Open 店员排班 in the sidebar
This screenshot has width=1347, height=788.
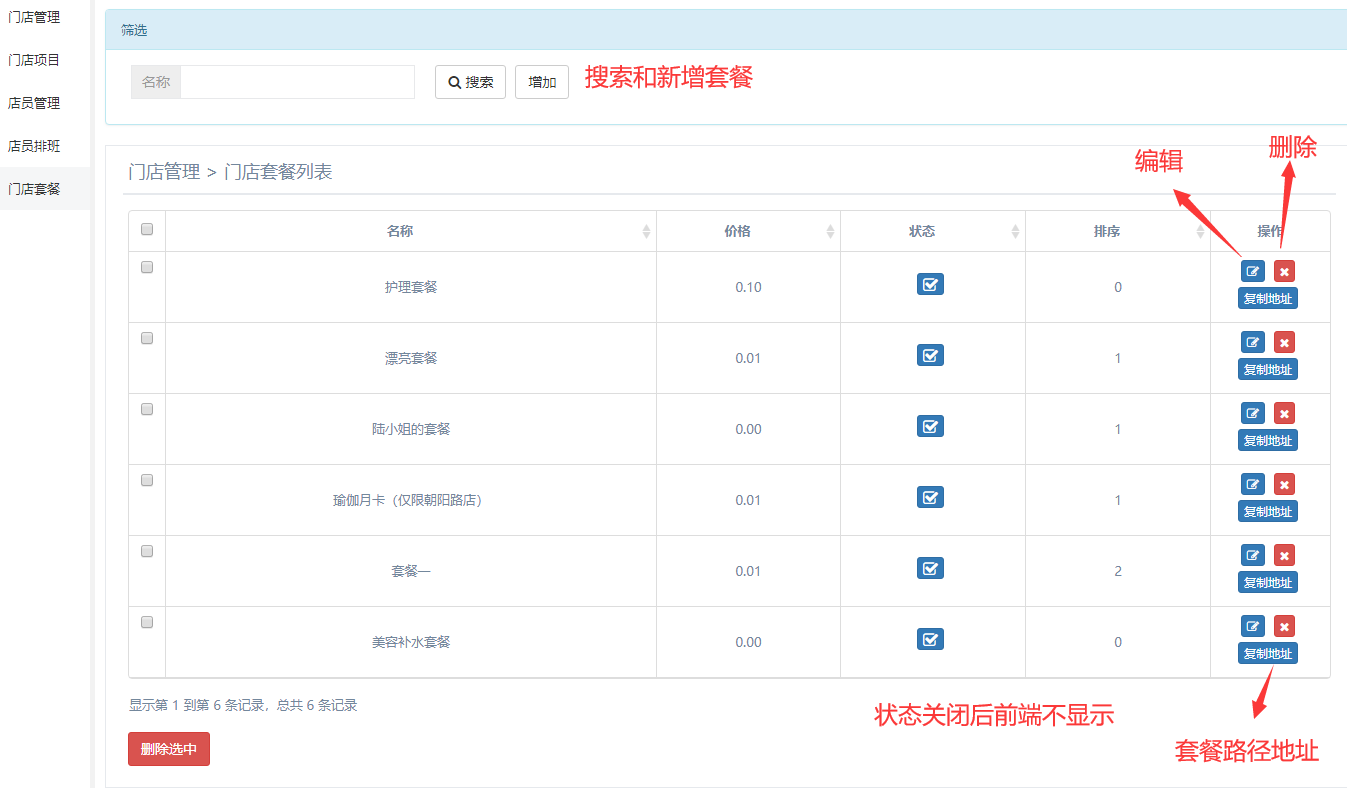(x=34, y=146)
